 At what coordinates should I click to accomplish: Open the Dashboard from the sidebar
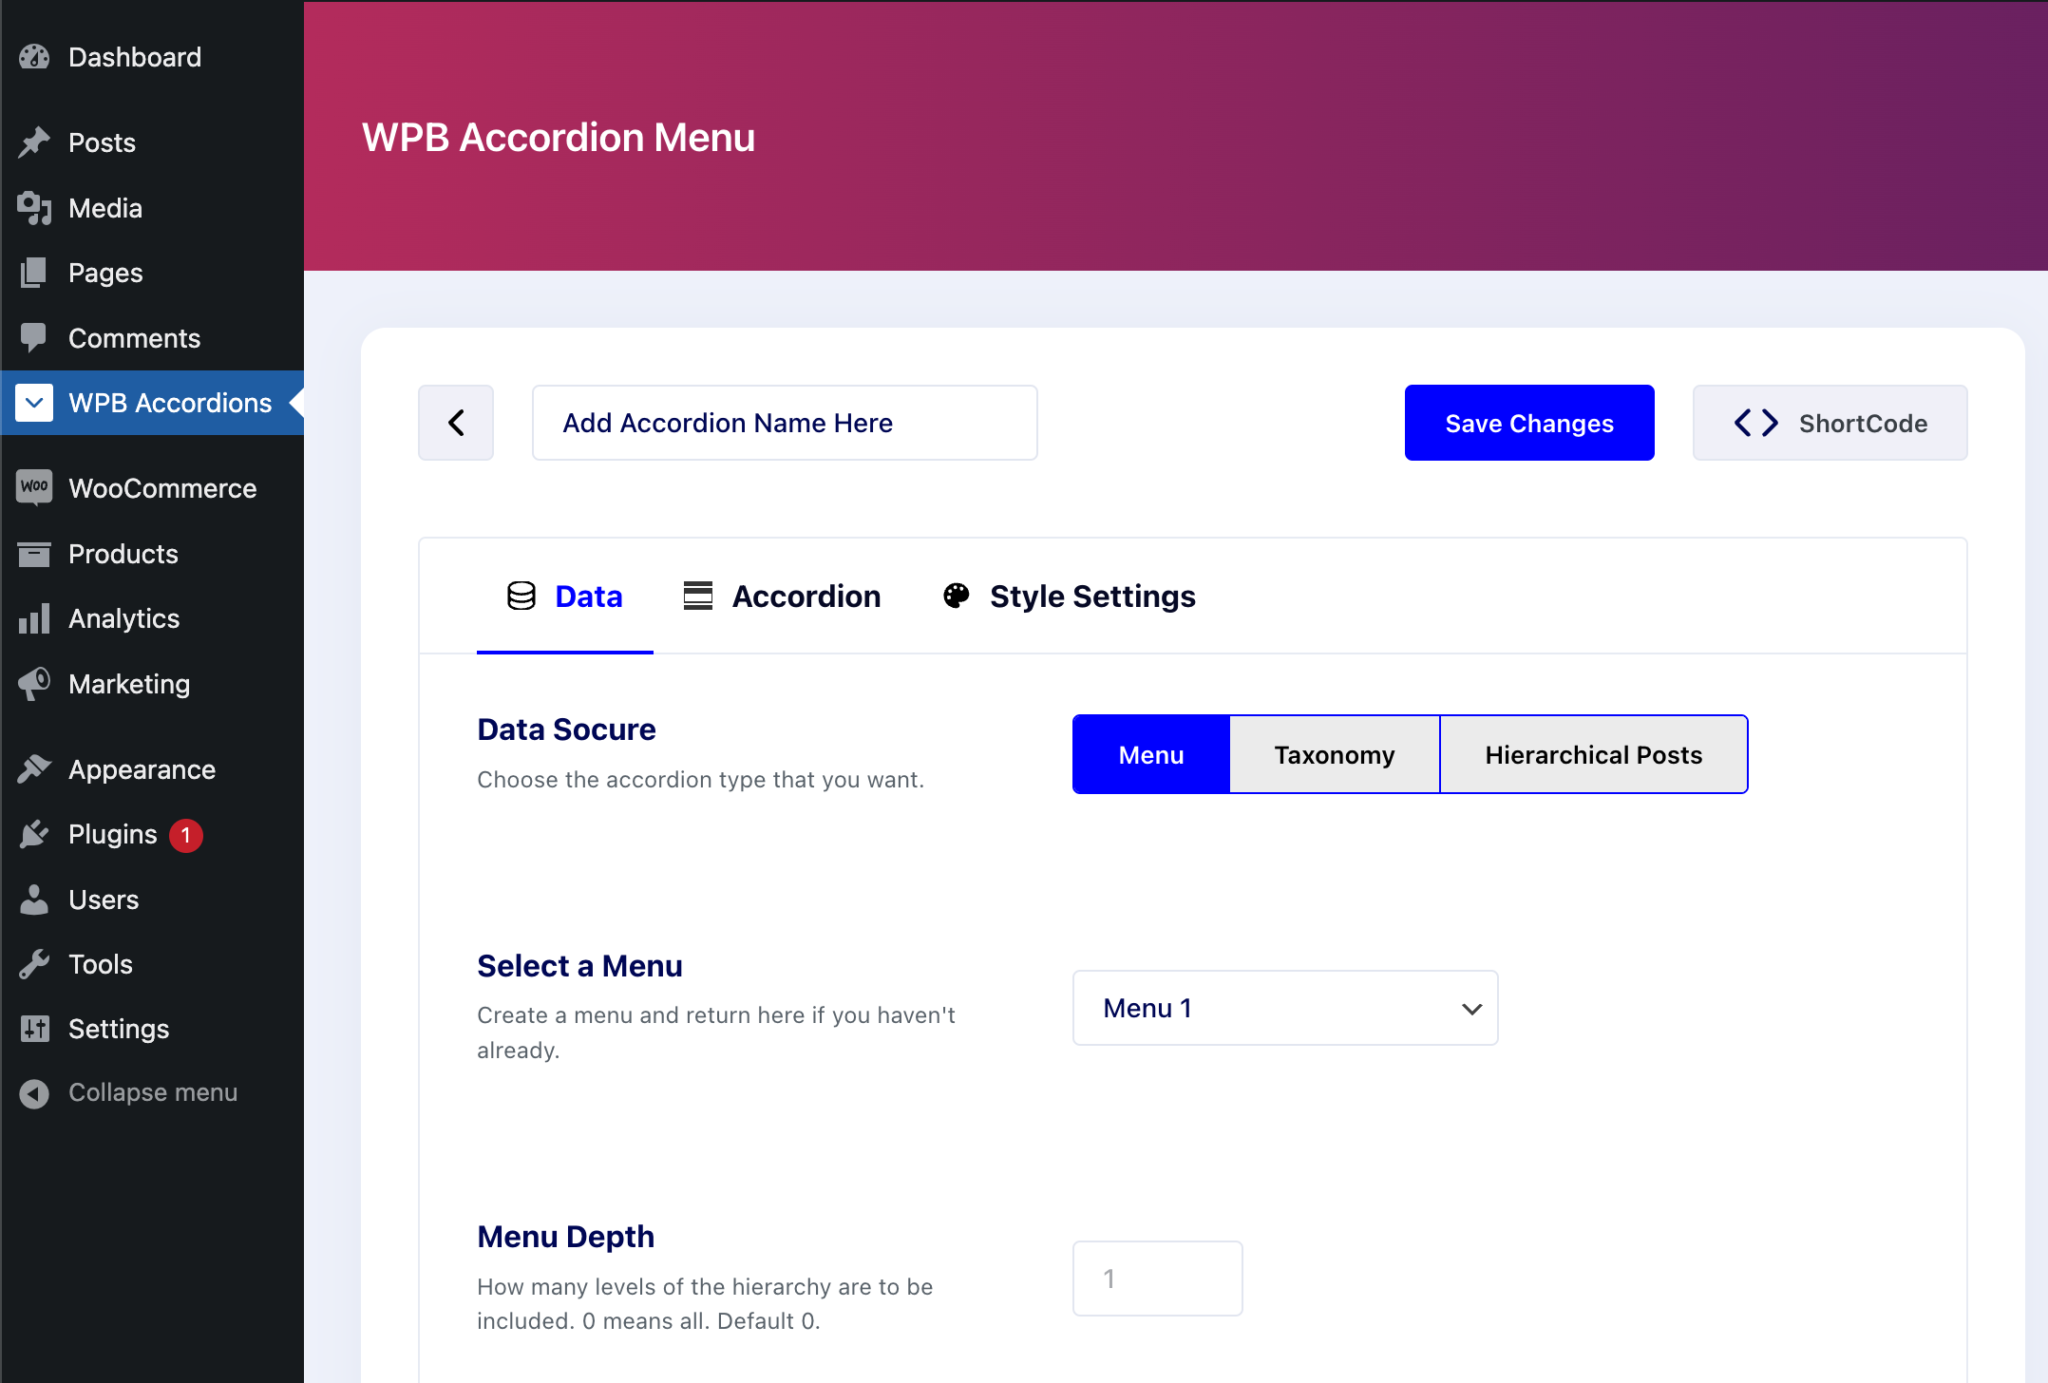click(x=35, y=57)
